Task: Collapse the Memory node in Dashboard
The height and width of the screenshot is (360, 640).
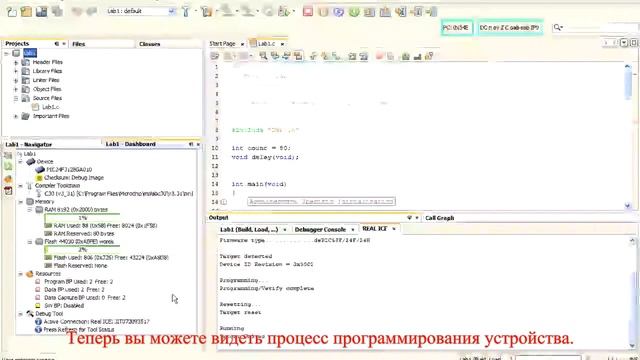Action: click(21, 202)
